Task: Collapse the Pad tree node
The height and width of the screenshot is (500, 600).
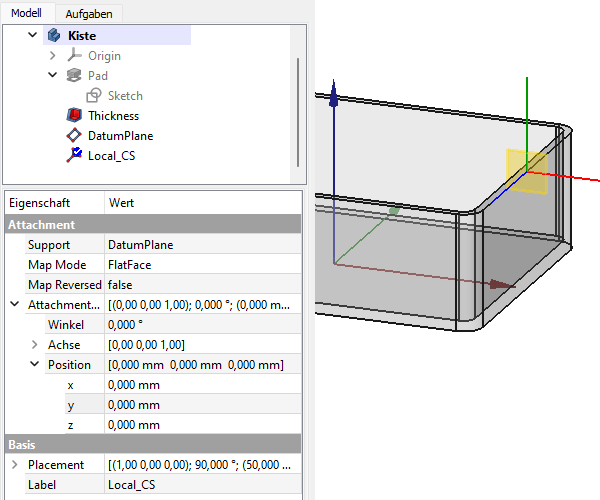Action: [53, 76]
